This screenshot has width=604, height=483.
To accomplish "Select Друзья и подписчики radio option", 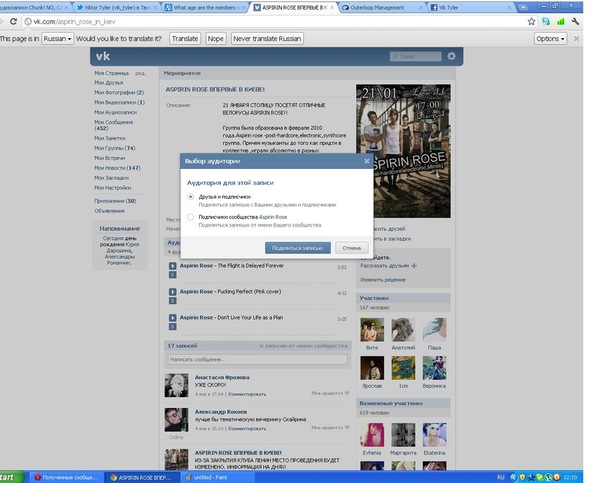I will tap(190, 197).
